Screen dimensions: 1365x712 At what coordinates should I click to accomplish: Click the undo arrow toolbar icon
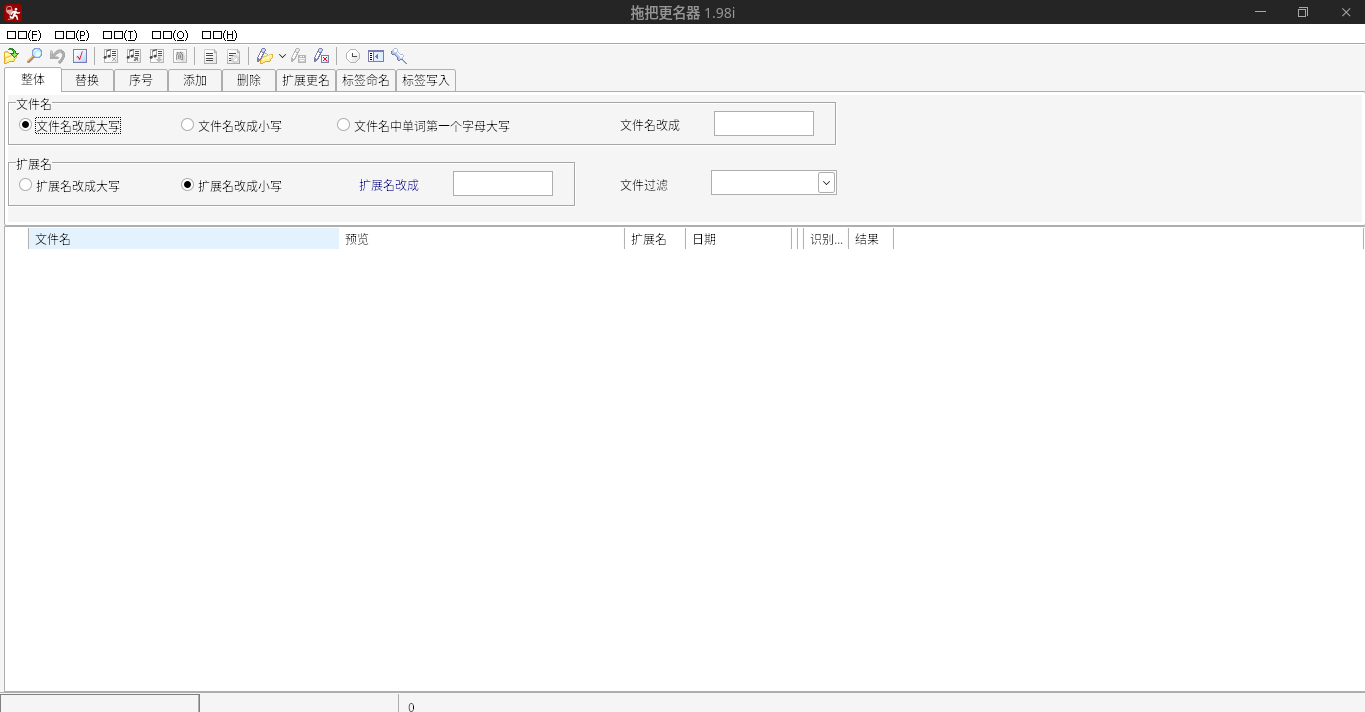(x=57, y=56)
